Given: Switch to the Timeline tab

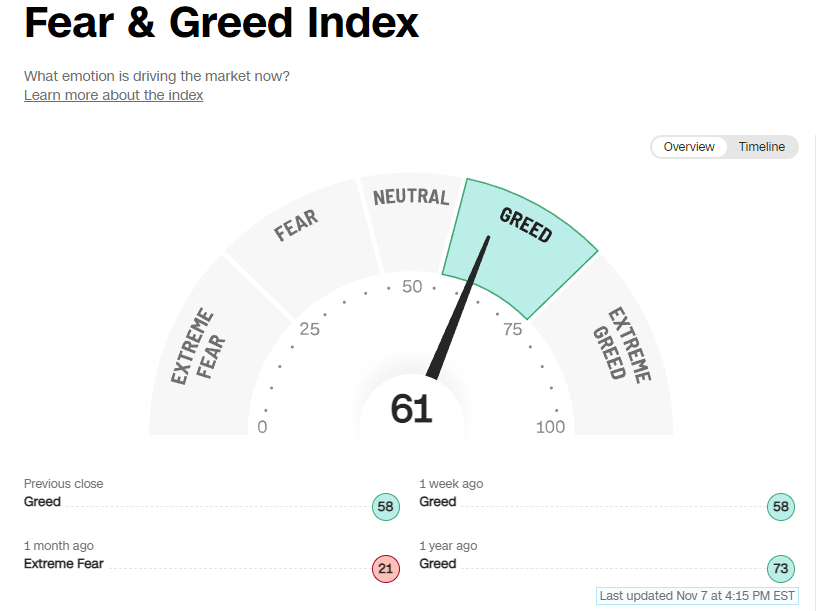Looking at the screenshot, I should pyautogui.click(x=761, y=147).
